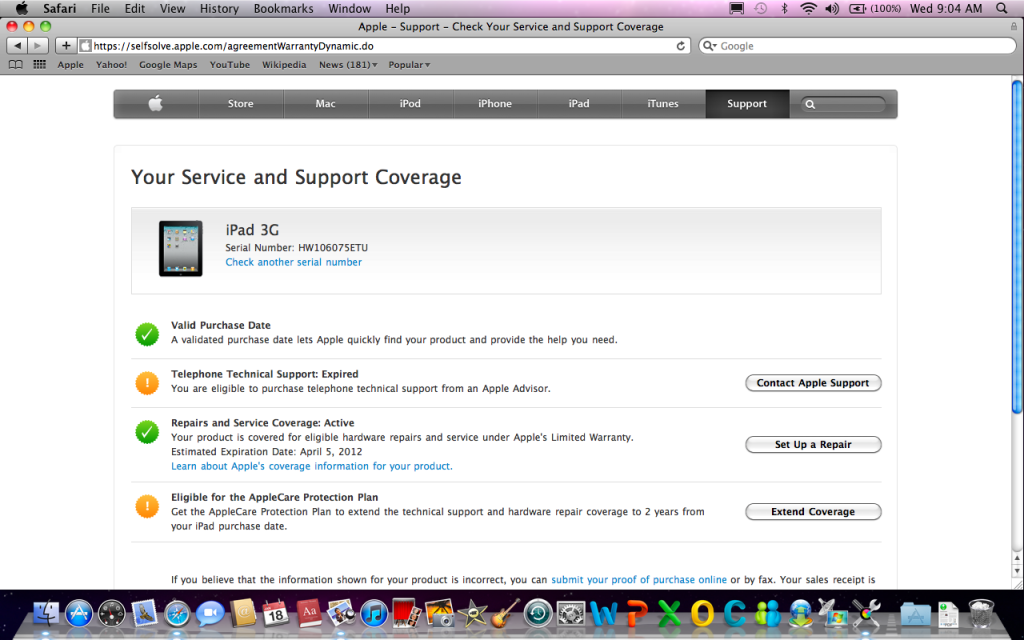Viewport: 1024px width, 640px height.
Task: Open iCal calendar in the Dock
Action: pos(276,614)
